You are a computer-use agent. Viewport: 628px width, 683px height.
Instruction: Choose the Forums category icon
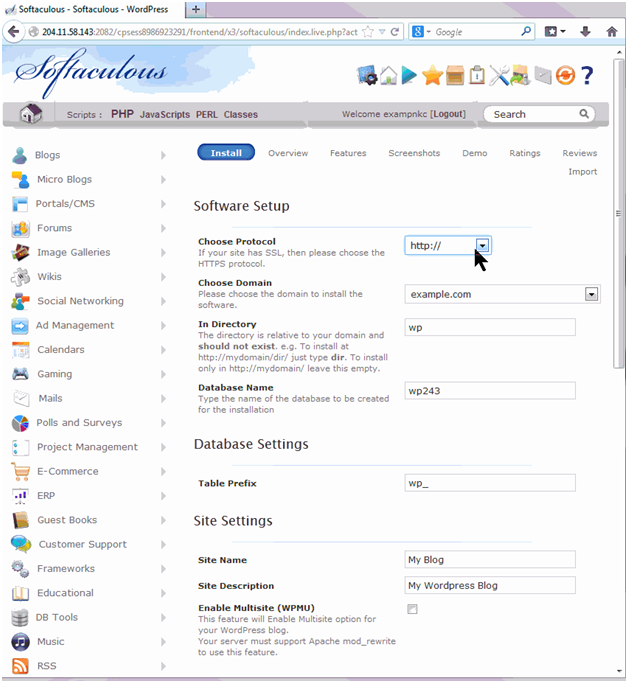tap(20, 228)
